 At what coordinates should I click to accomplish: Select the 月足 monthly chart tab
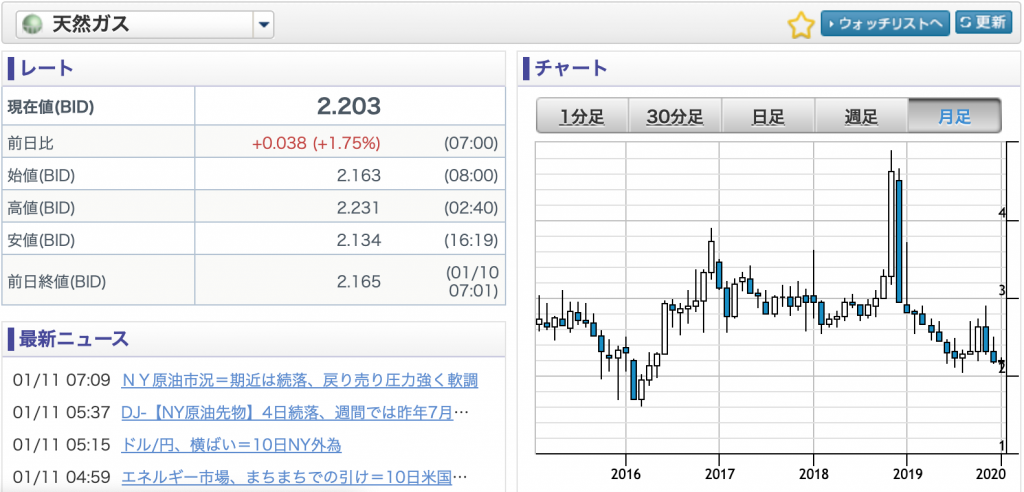[x=954, y=116]
